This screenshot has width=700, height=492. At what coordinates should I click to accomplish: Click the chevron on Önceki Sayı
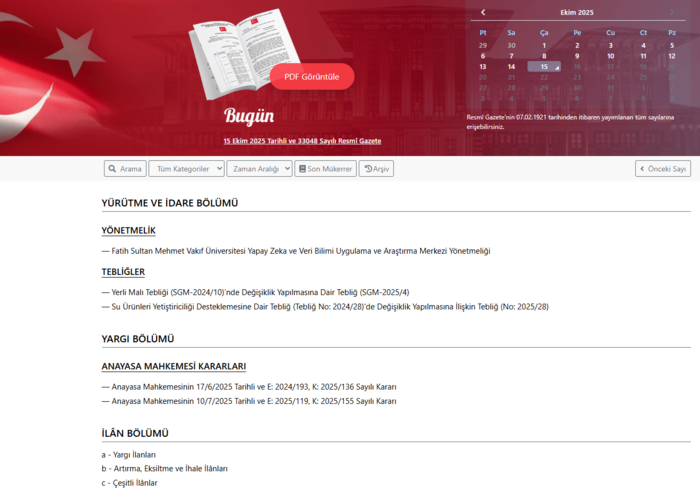pos(642,169)
